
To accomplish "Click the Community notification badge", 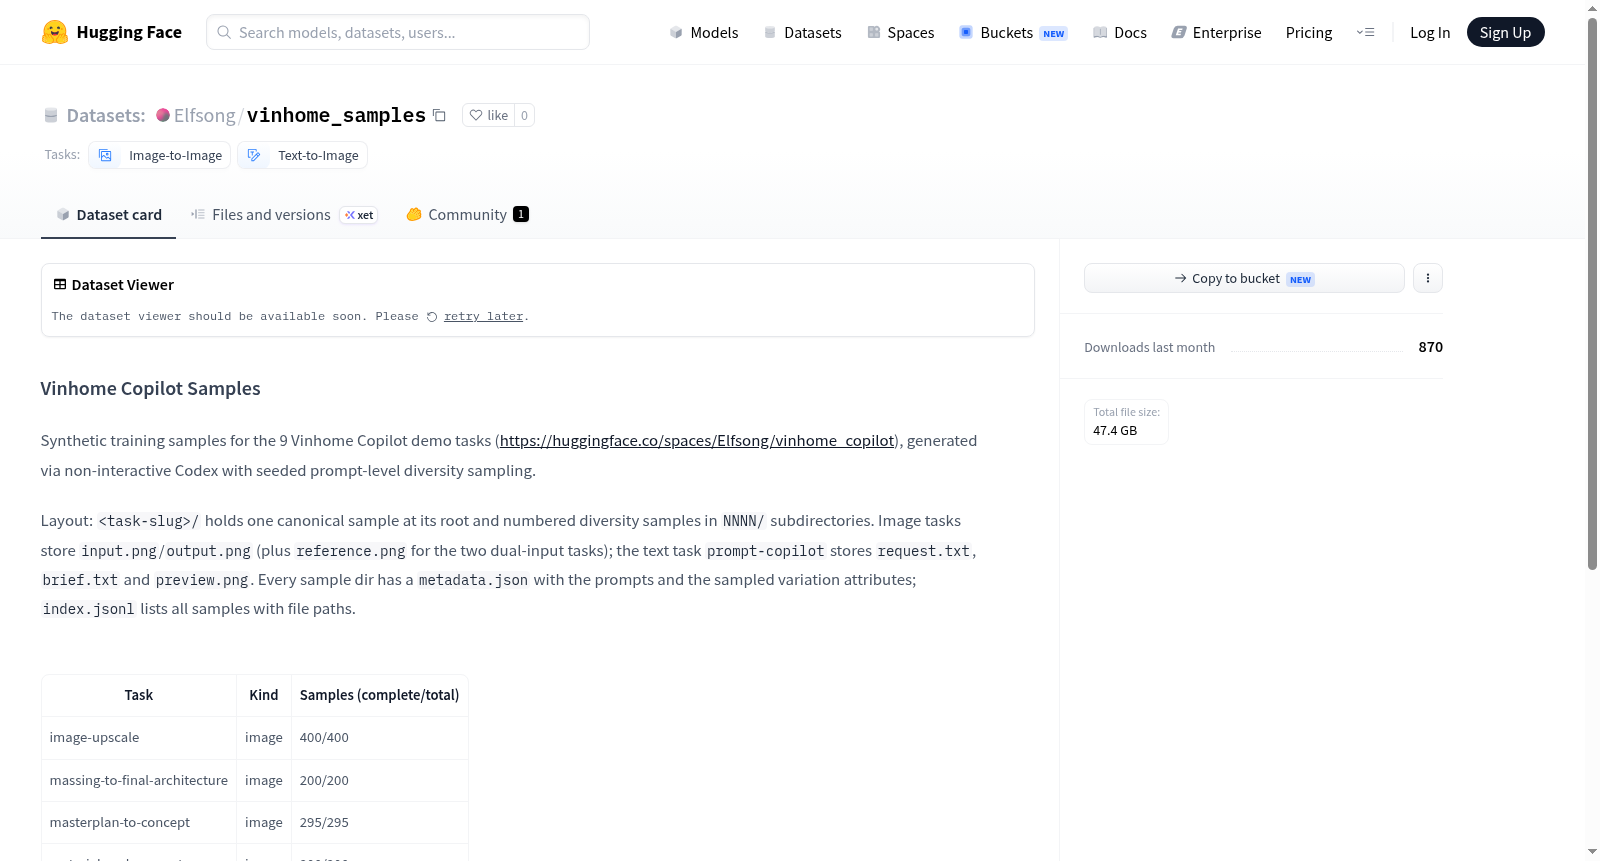I will [x=521, y=214].
